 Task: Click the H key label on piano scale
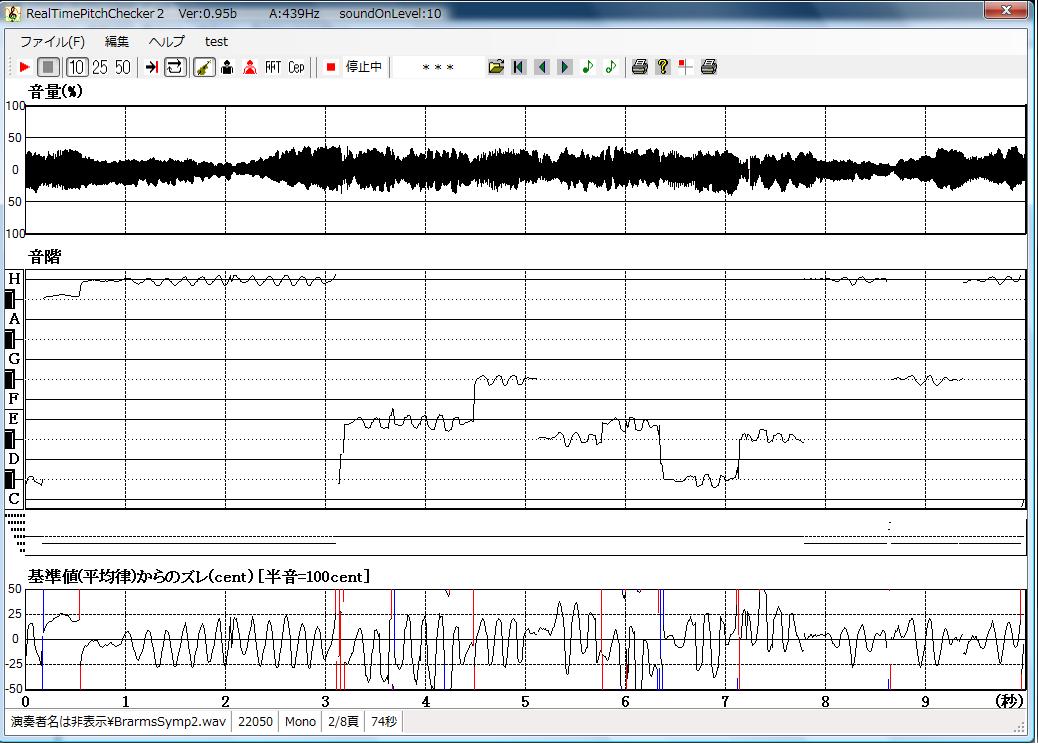[x=14, y=279]
